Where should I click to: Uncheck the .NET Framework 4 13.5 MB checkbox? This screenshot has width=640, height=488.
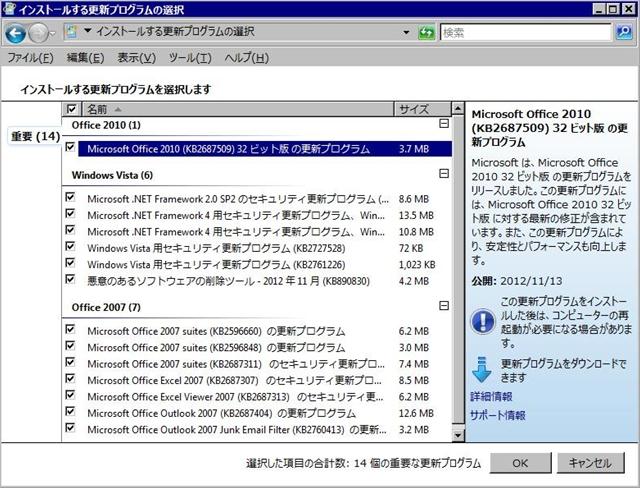pyautogui.click(x=70, y=213)
